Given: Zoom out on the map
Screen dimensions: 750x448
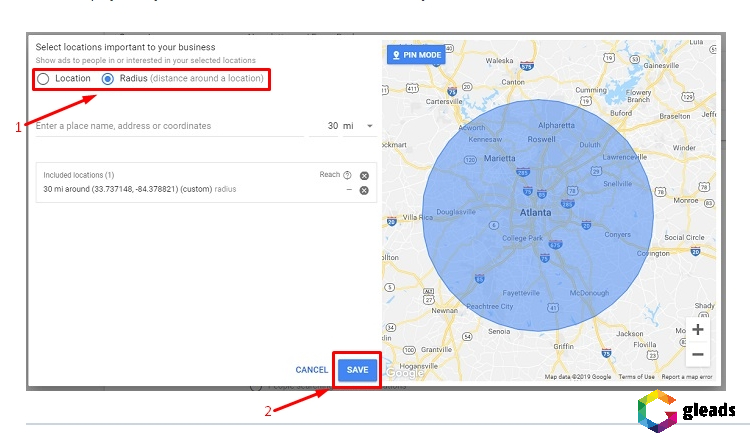Looking at the screenshot, I should [697, 354].
